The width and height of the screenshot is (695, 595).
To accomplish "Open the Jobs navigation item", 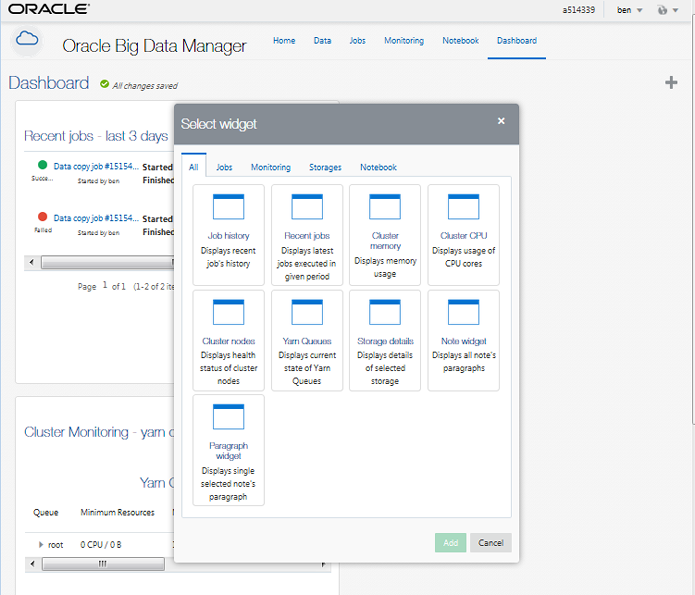I will tap(357, 41).
